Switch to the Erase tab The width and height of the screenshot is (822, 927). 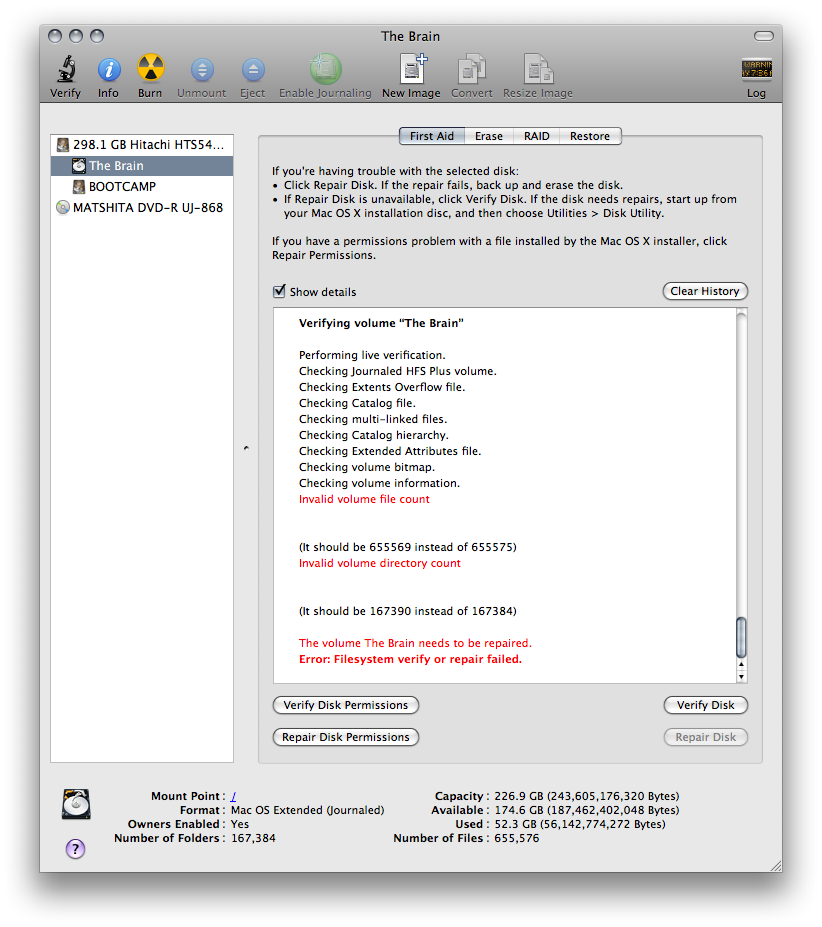pyautogui.click(x=488, y=136)
